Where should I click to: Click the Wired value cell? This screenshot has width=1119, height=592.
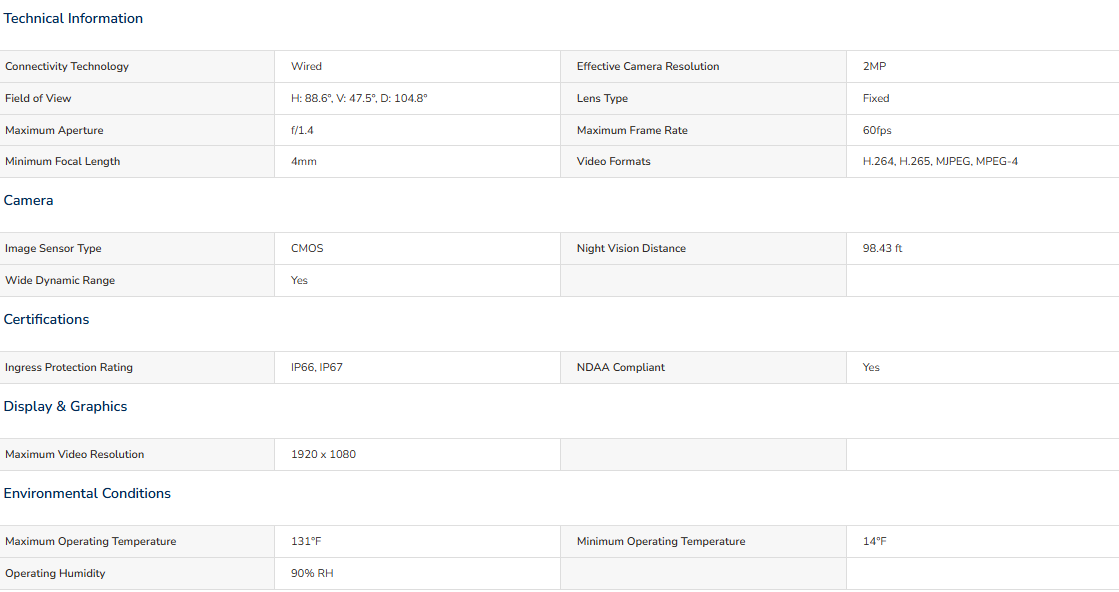[x=417, y=66]
